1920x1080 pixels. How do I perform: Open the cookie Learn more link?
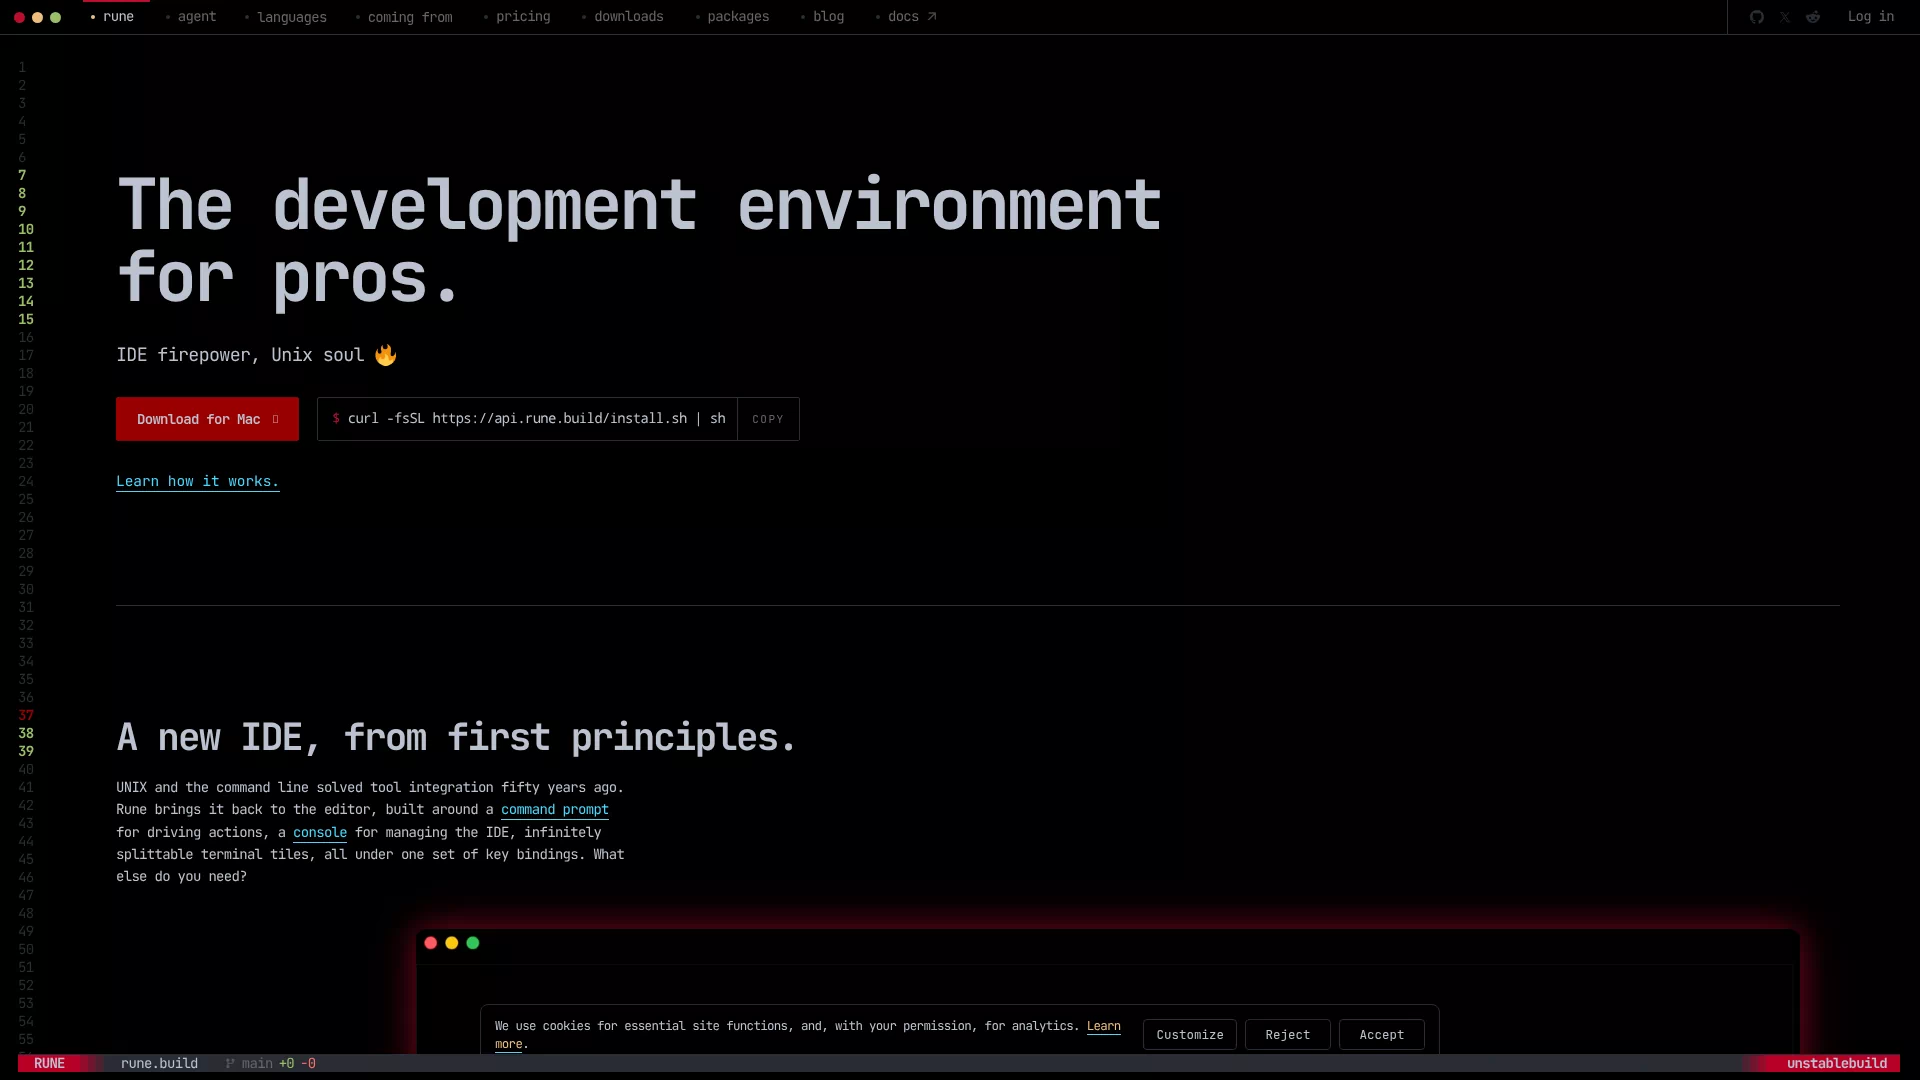1104,1027
